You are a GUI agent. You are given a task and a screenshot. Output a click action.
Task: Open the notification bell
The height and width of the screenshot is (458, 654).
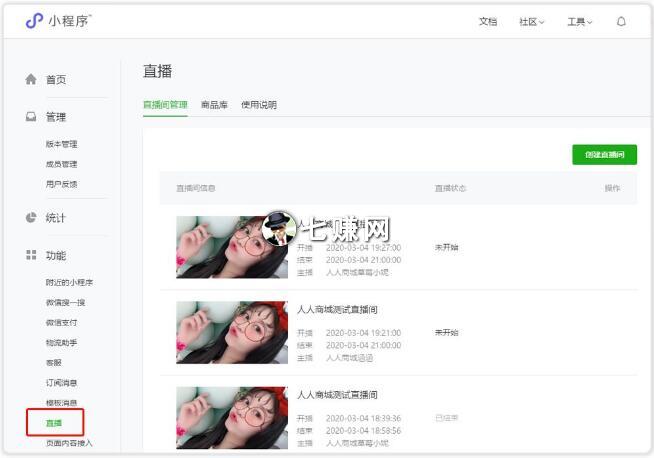click(x=621, y=21)
